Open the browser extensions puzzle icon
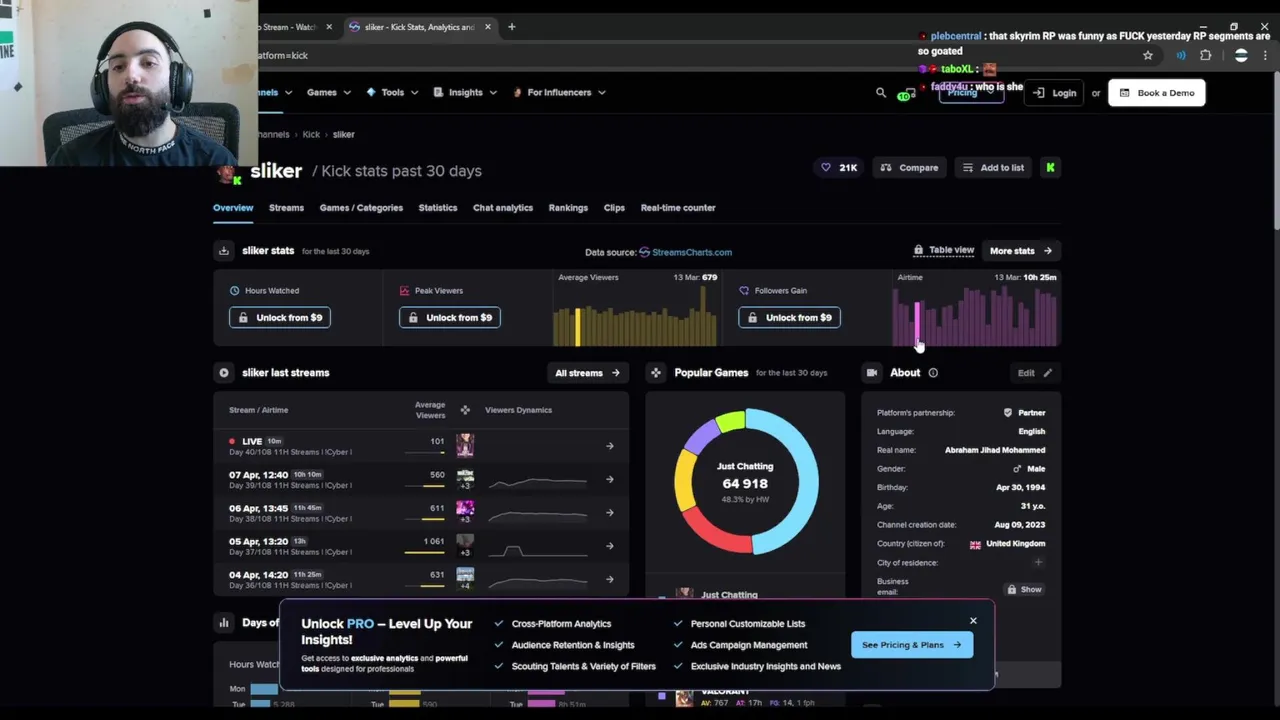The image size is (1280, 720). click(1206, 56)
